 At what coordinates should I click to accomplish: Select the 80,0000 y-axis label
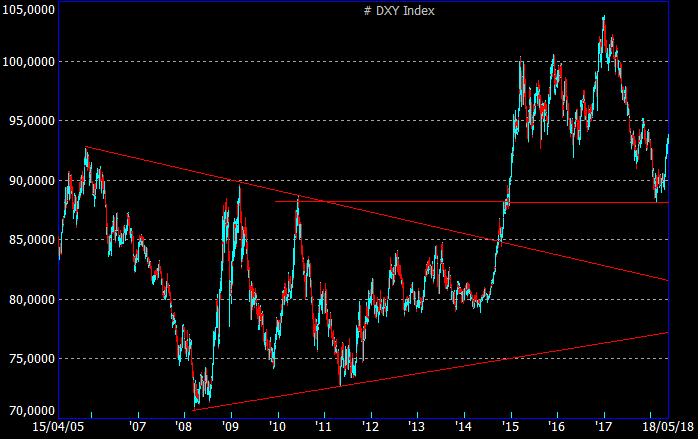click(32, 299)
